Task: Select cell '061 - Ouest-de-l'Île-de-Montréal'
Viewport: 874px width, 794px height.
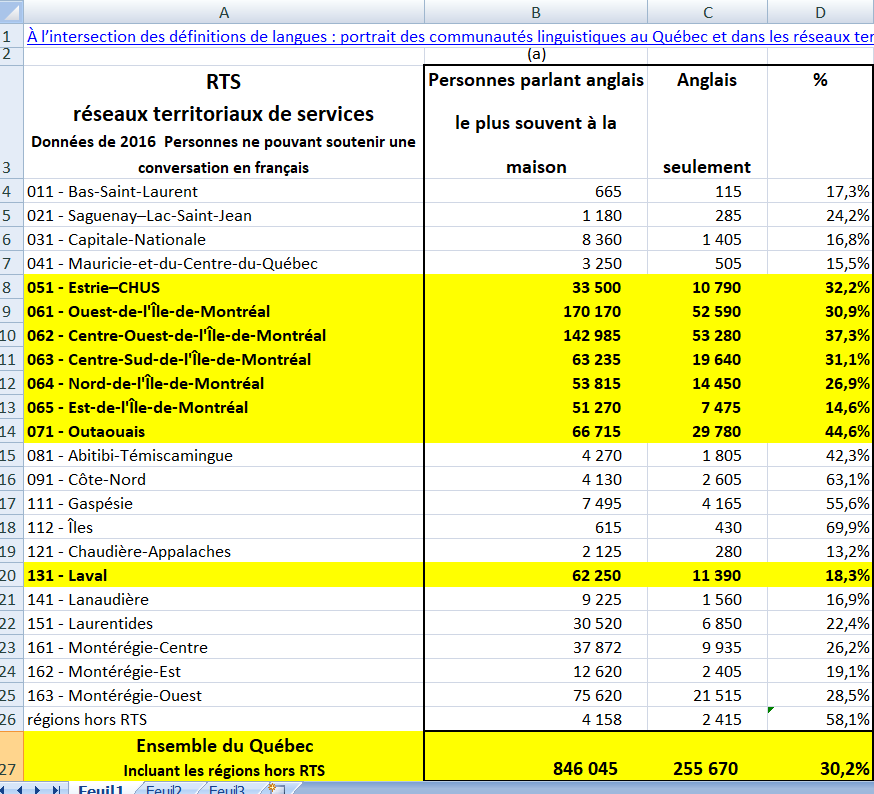Action: pyautogui.click(x=224, y=311)
